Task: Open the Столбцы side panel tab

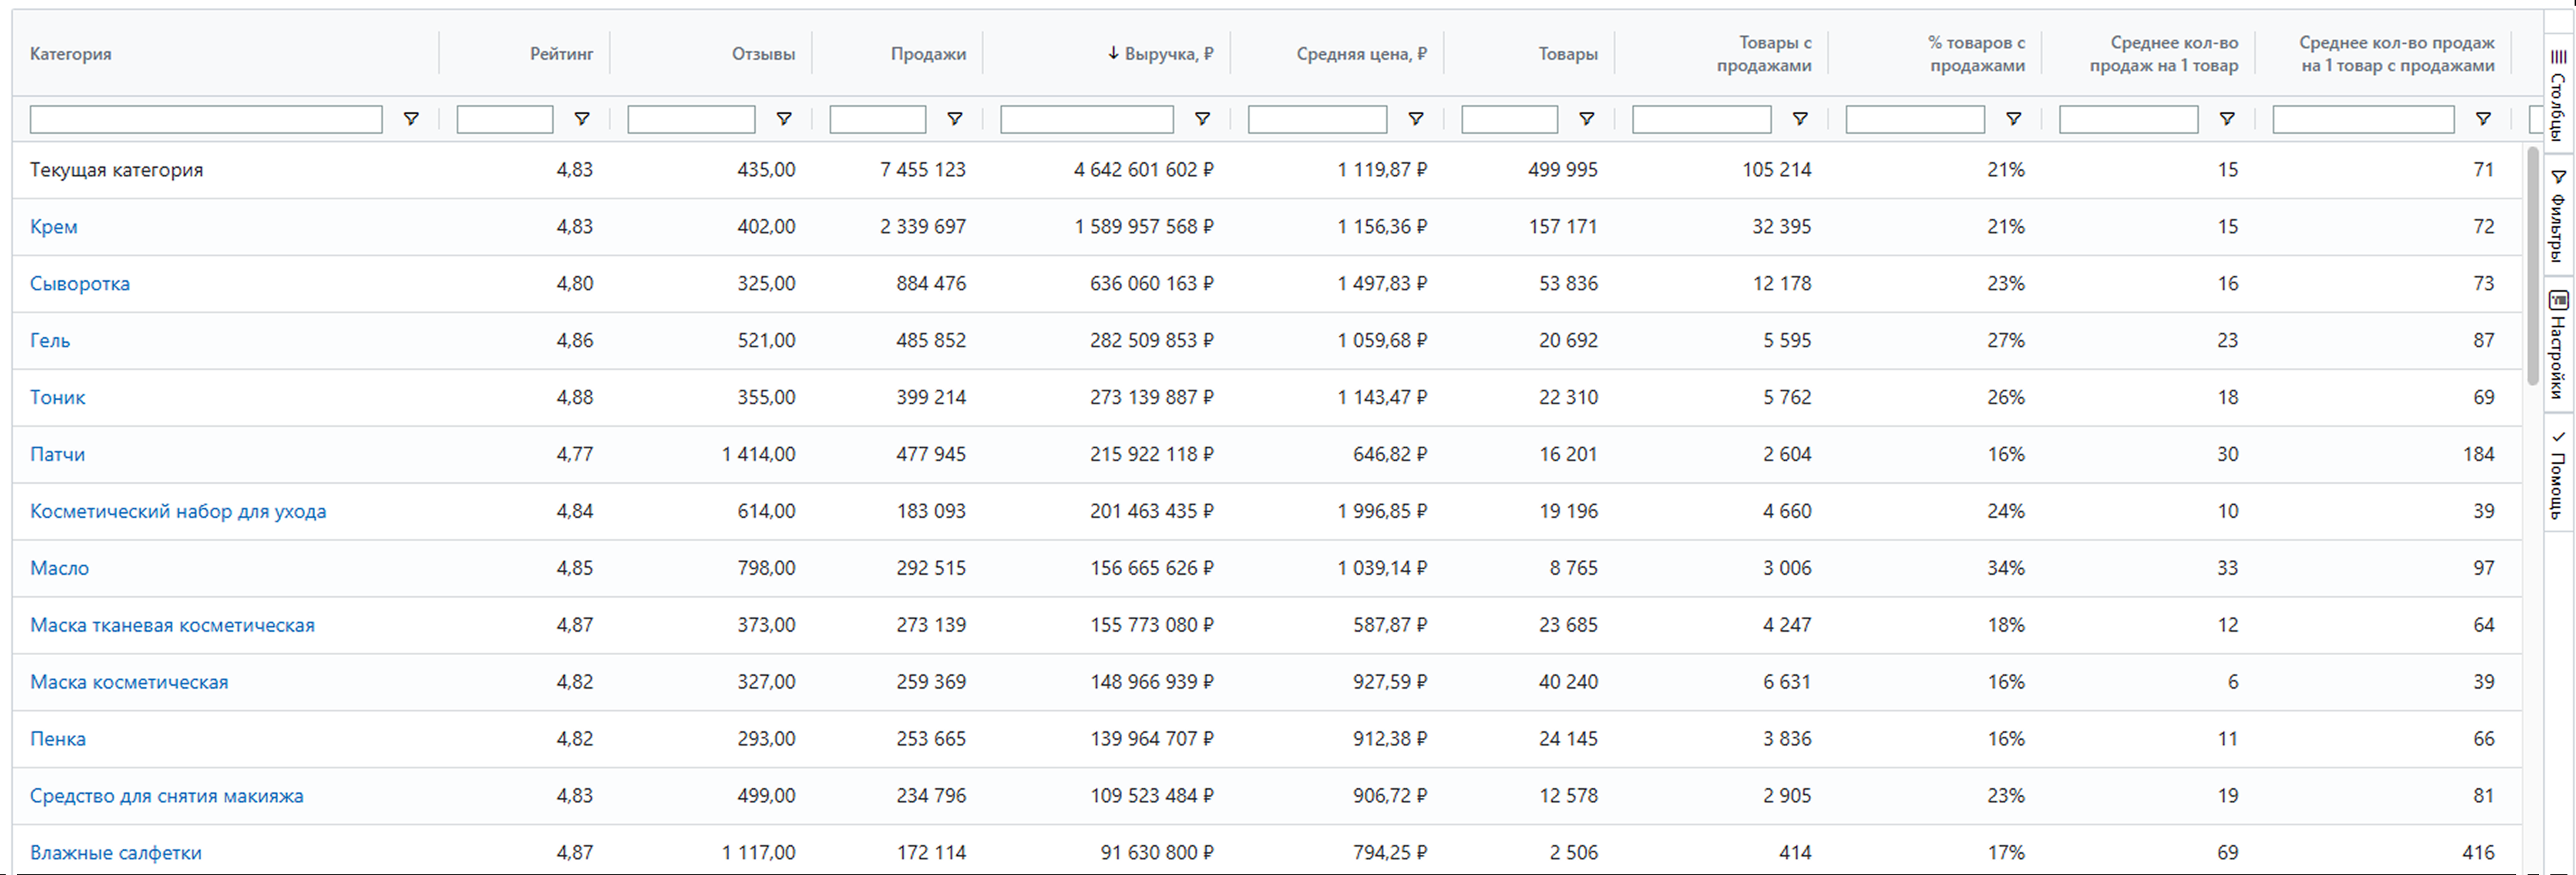Action: (2558, 95)
